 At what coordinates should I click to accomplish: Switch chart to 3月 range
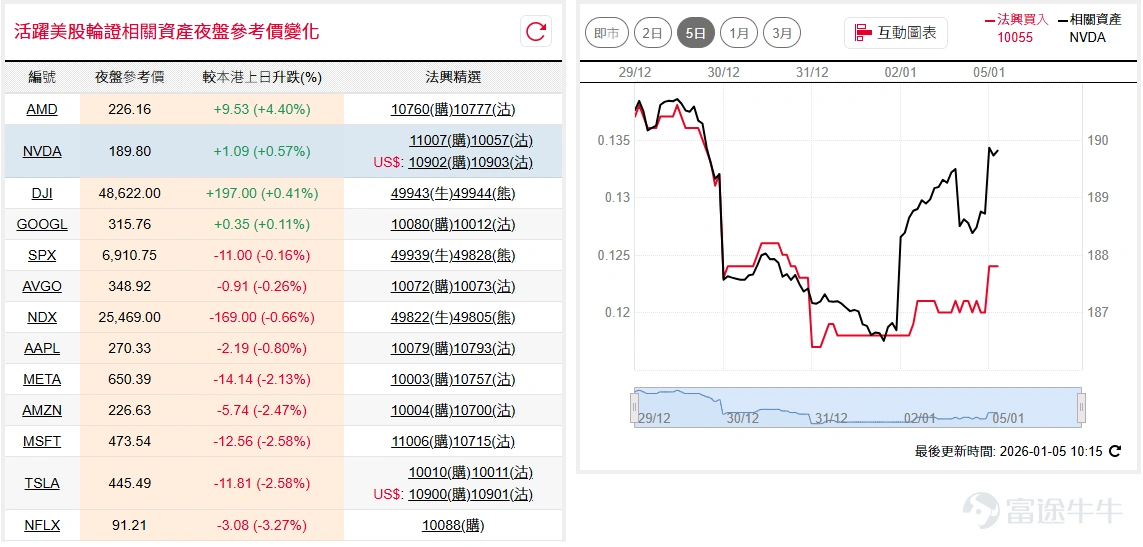[782, 33]
